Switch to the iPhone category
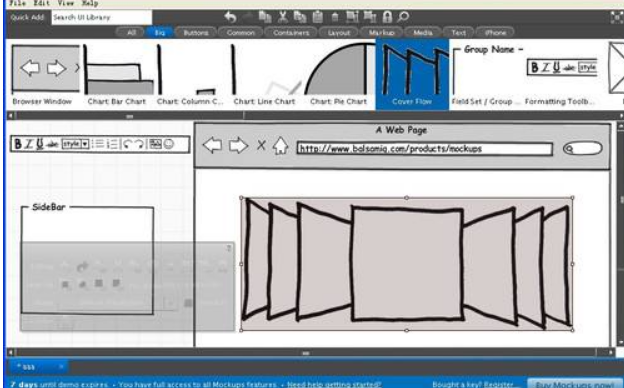The image size is (624, 388). (x=495, y=33)
